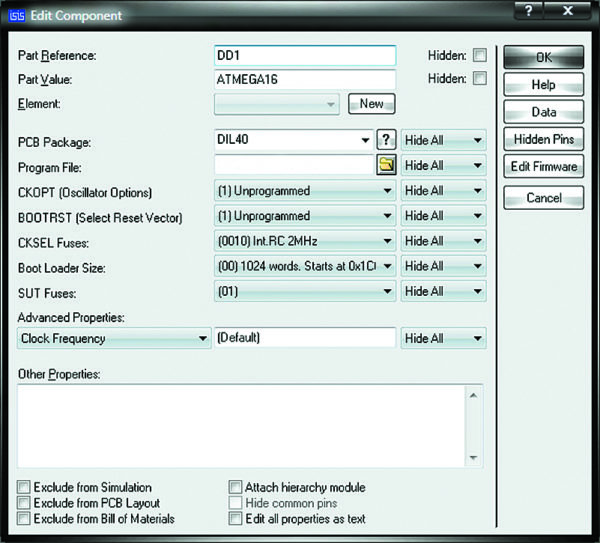Open the Advanced Properties Clock Frequency dropdown

point(114,338)
